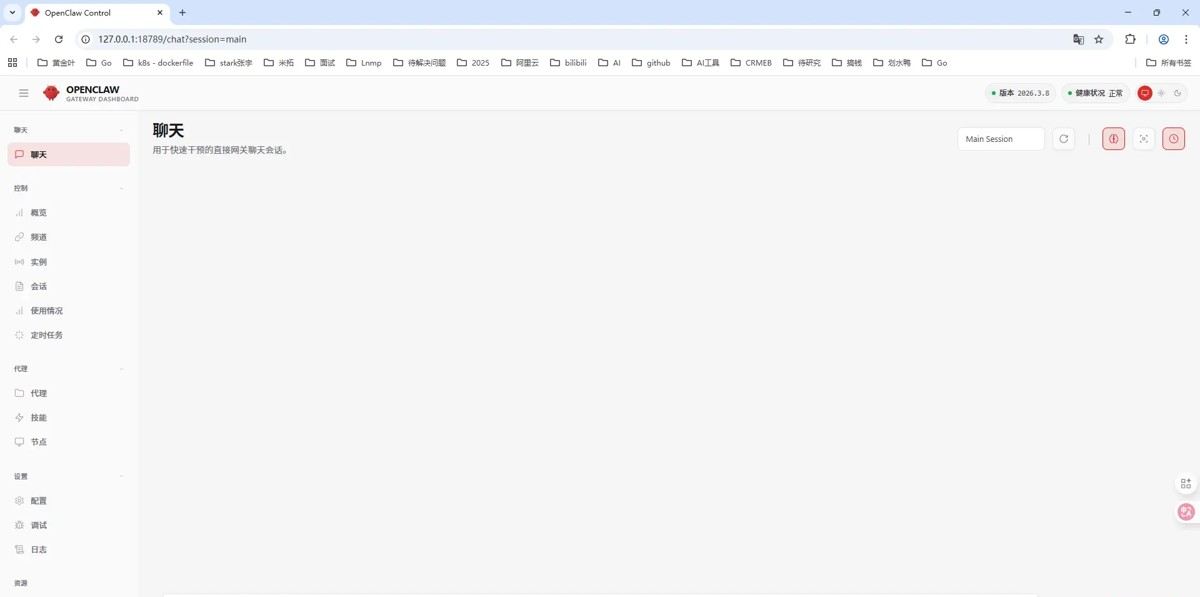Open browser extensions puzzle icon
The width and height of the screenshot is (1200, 597).
pyautogui.click(x=1130, y=39)
